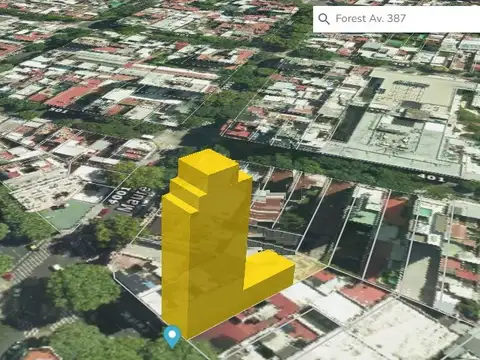
Task: Click the '4001 Maure' street label
Action: pos(131,200)
